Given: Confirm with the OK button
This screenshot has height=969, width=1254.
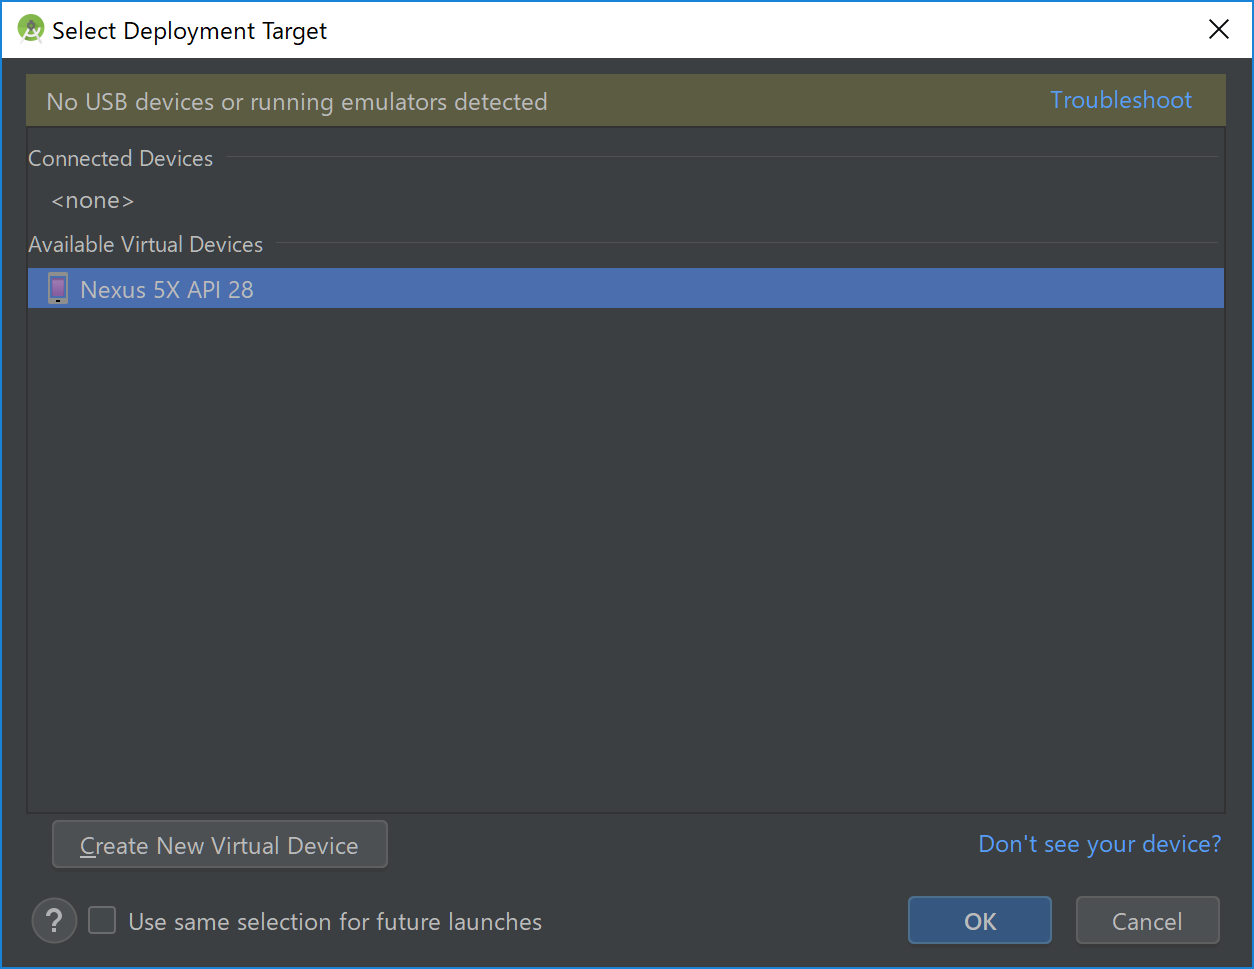Looking at the screenshot, I should (x=980, y=920).
